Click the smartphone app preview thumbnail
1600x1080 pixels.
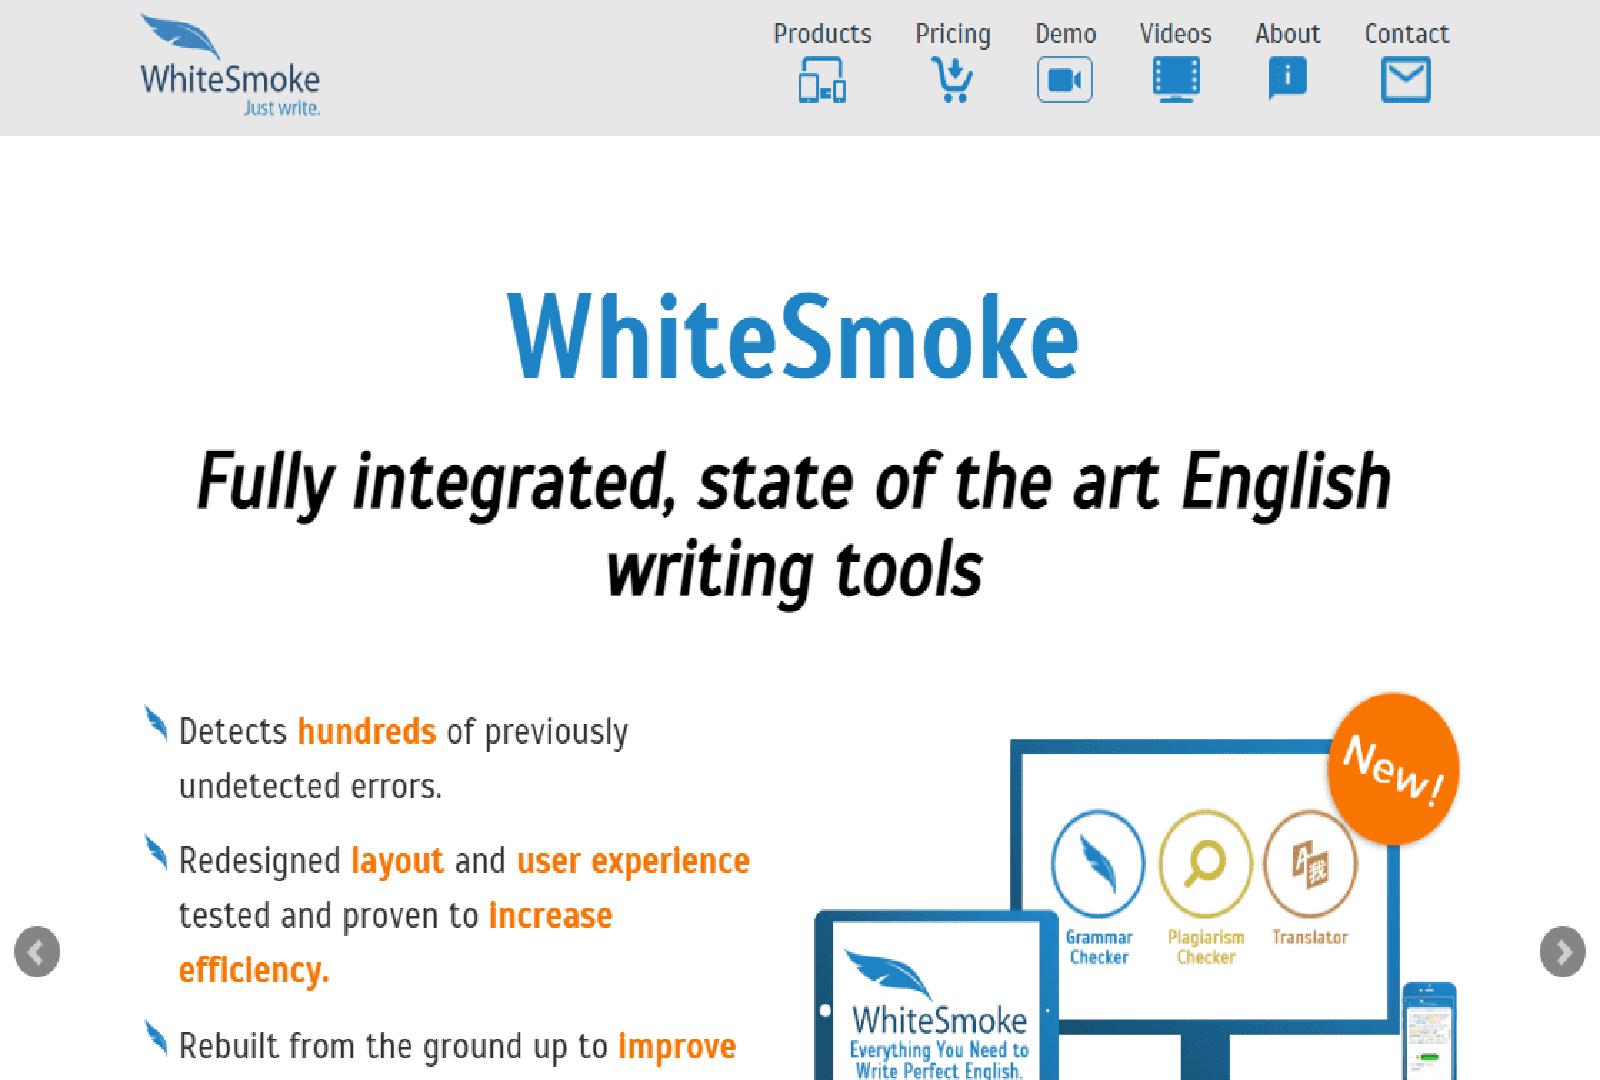pos(1430,1030)
